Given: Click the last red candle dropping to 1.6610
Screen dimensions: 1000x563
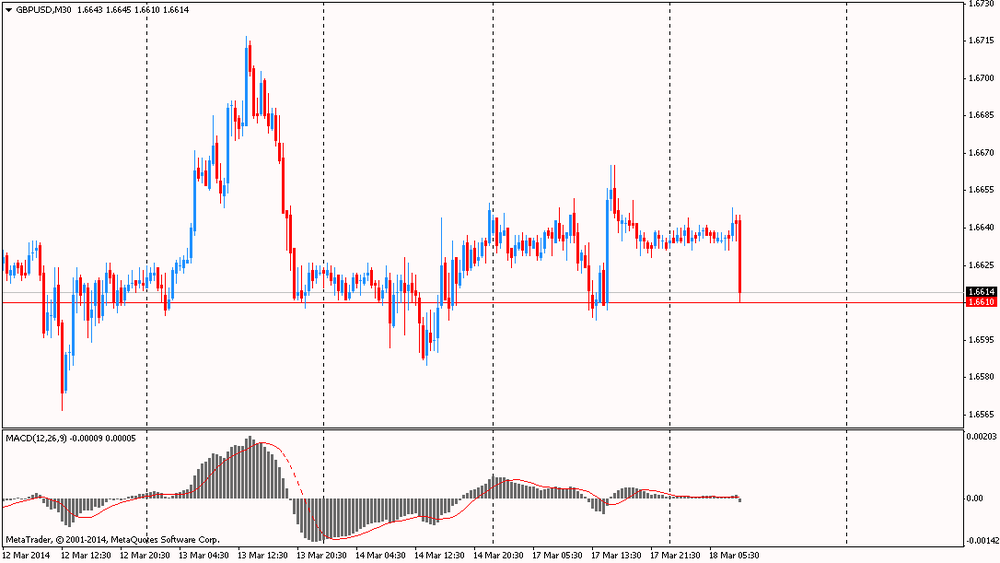Looking at the screenshot, I should click(740, 260).
